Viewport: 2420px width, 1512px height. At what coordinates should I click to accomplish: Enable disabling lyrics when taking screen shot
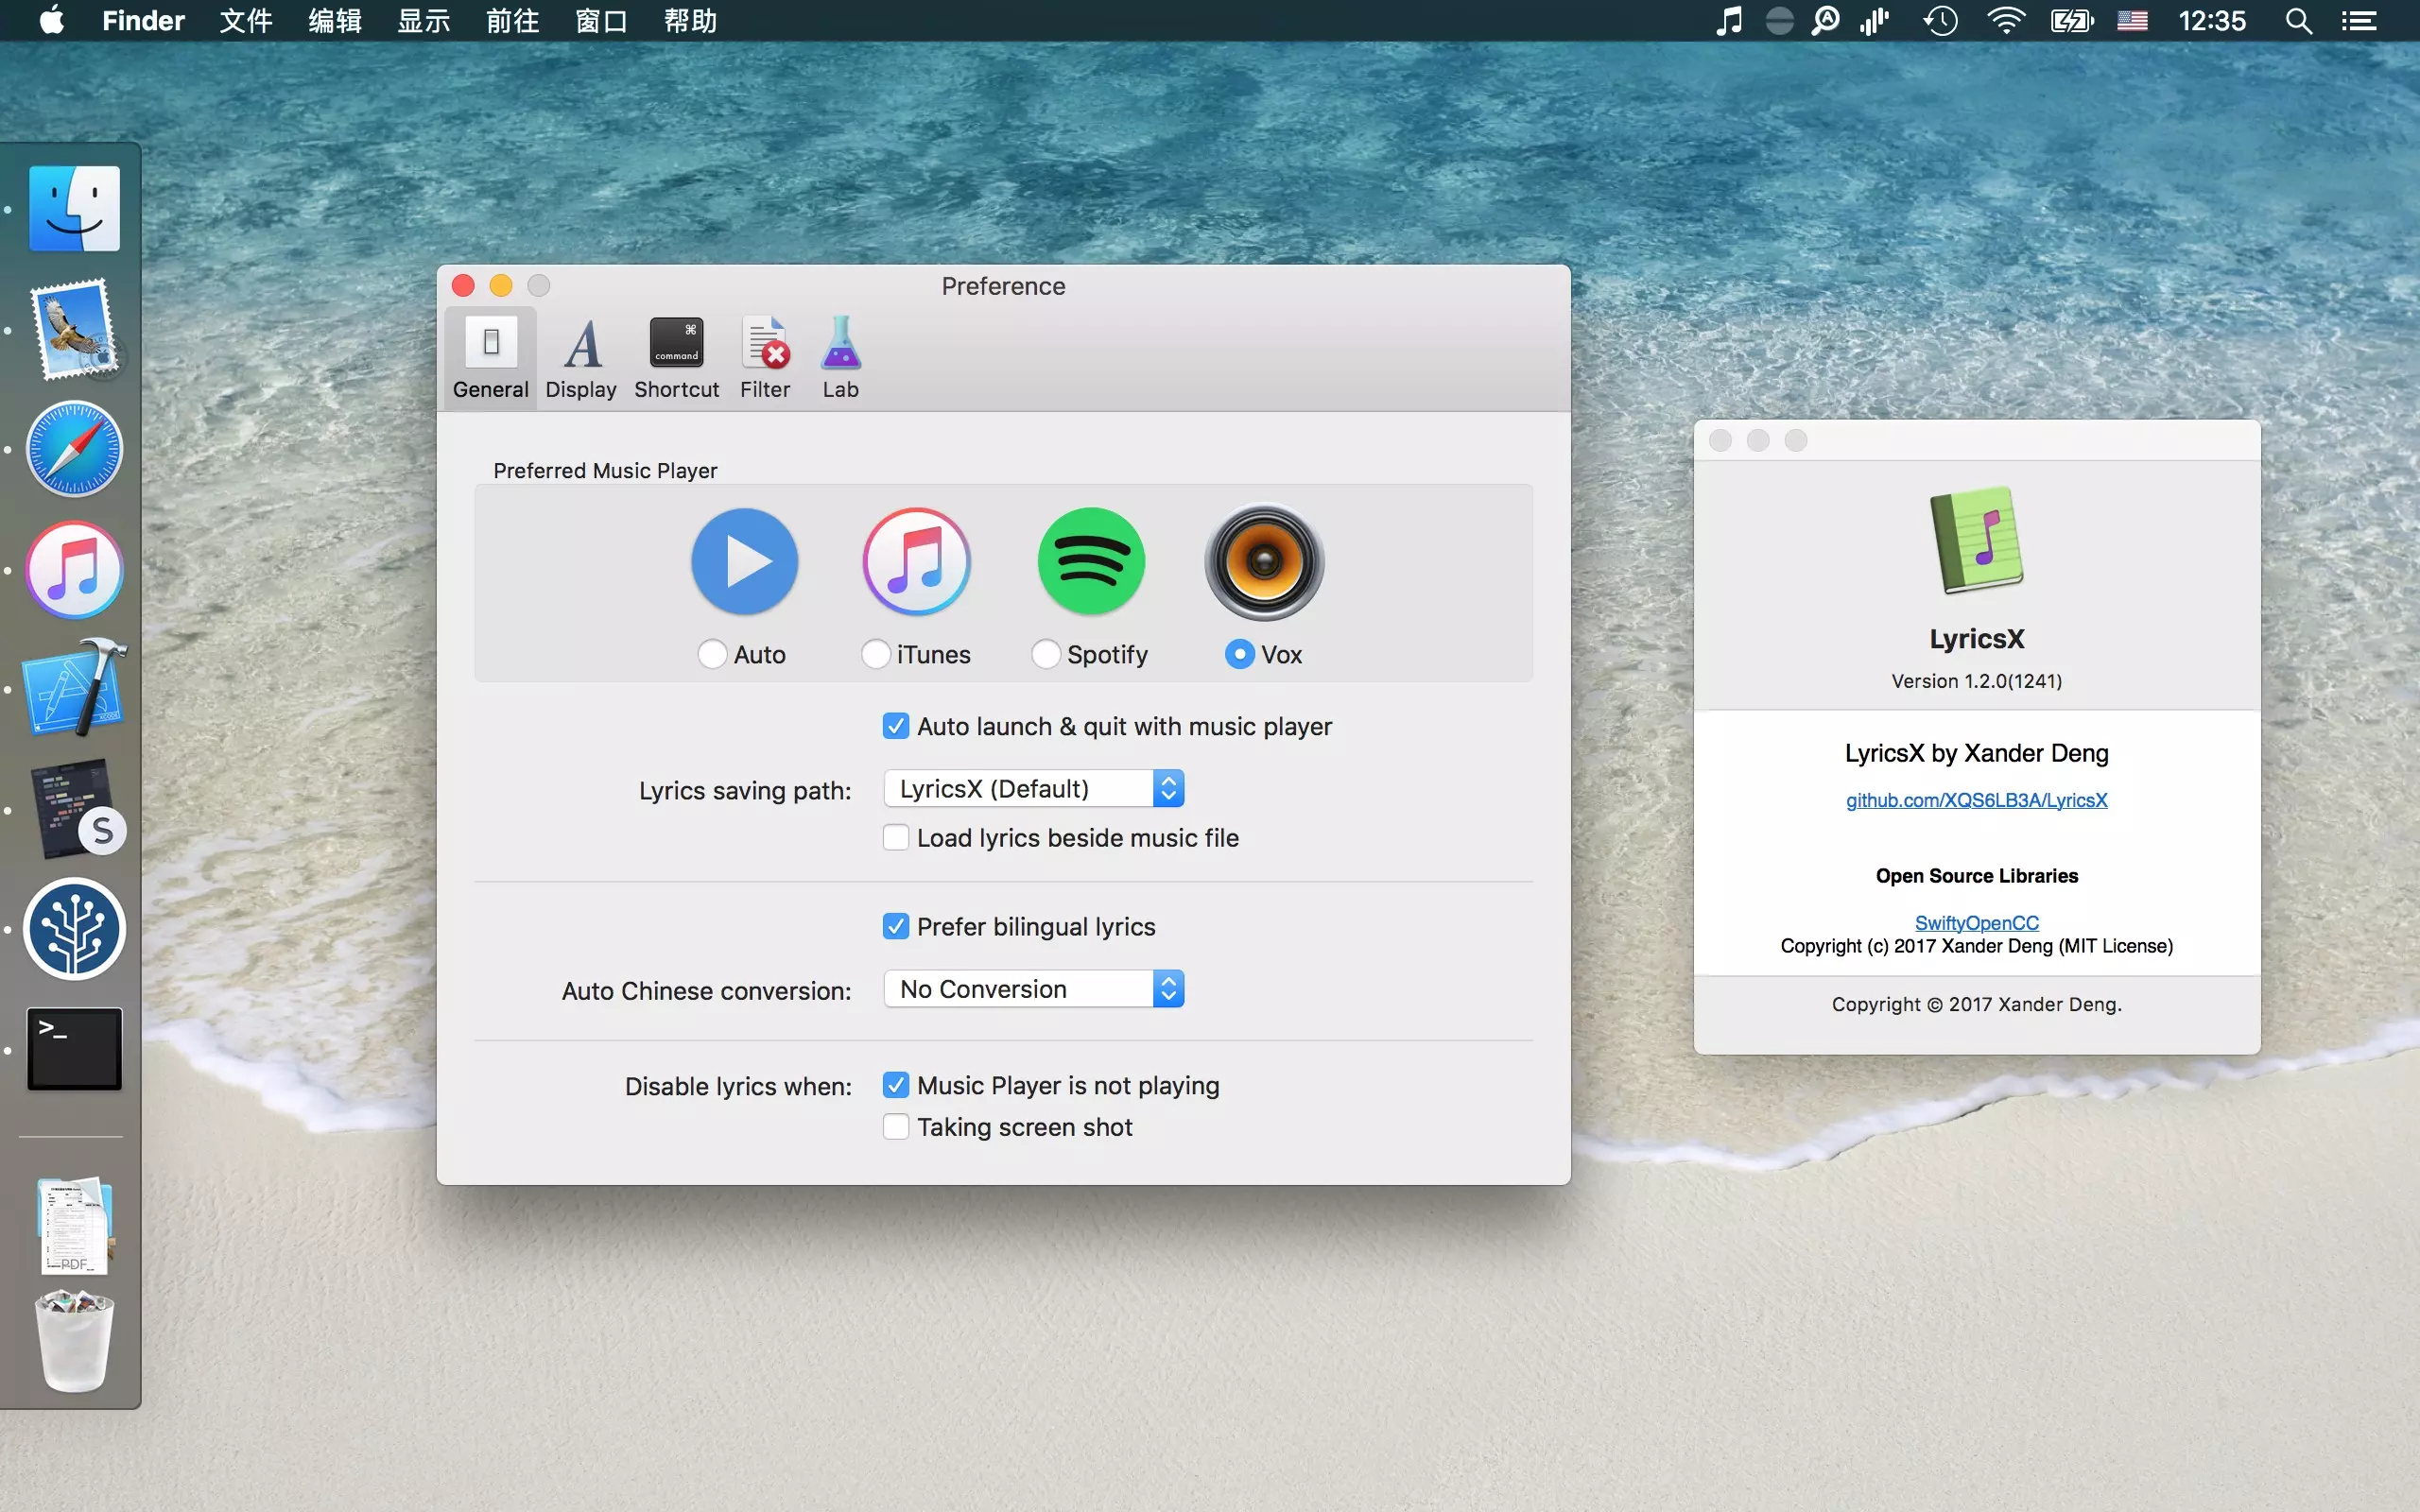[x=896, y=1127]
